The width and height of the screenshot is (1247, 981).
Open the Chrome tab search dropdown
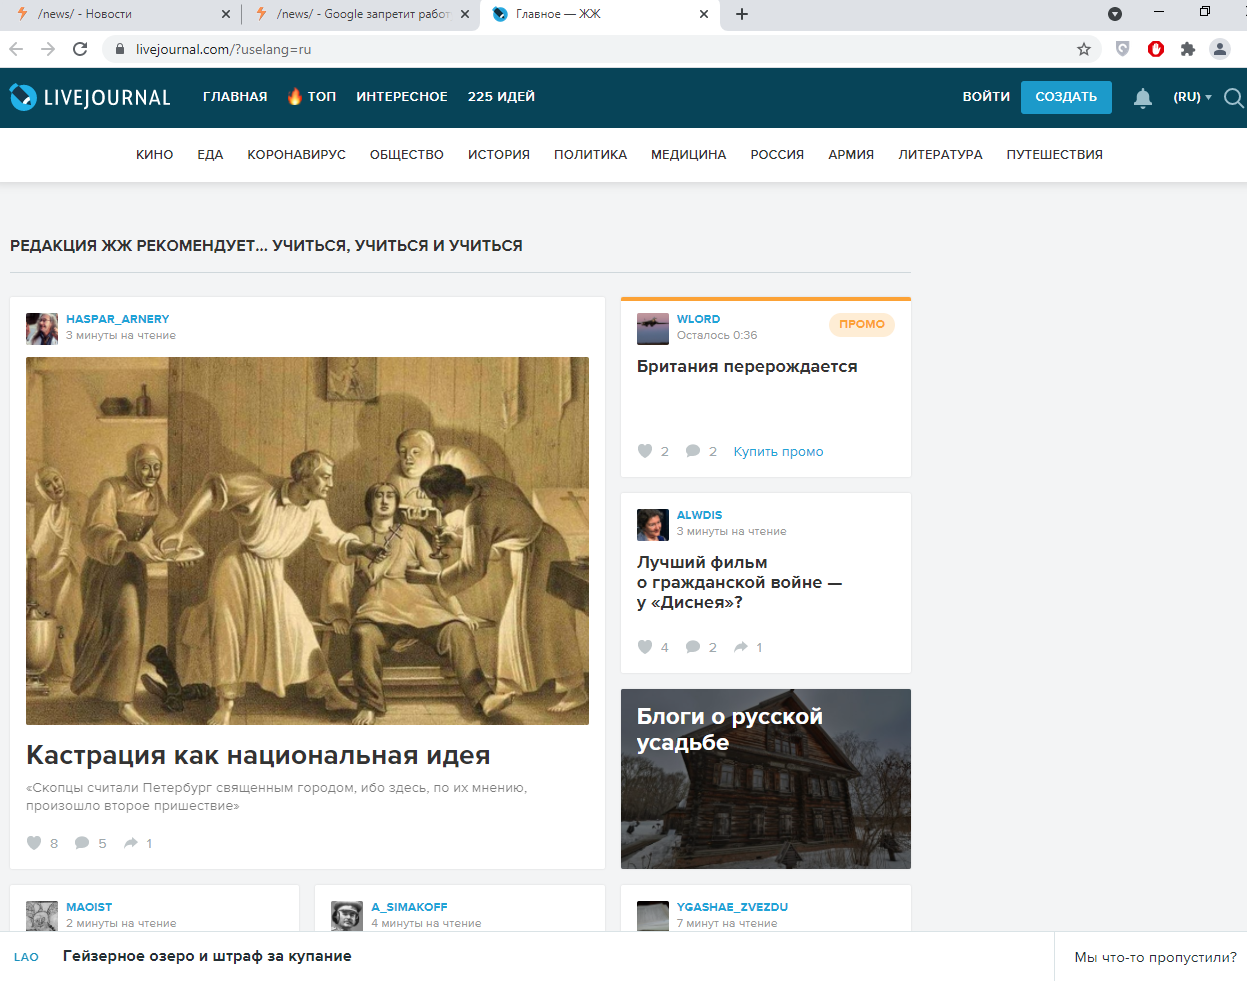coord(1115,14)
